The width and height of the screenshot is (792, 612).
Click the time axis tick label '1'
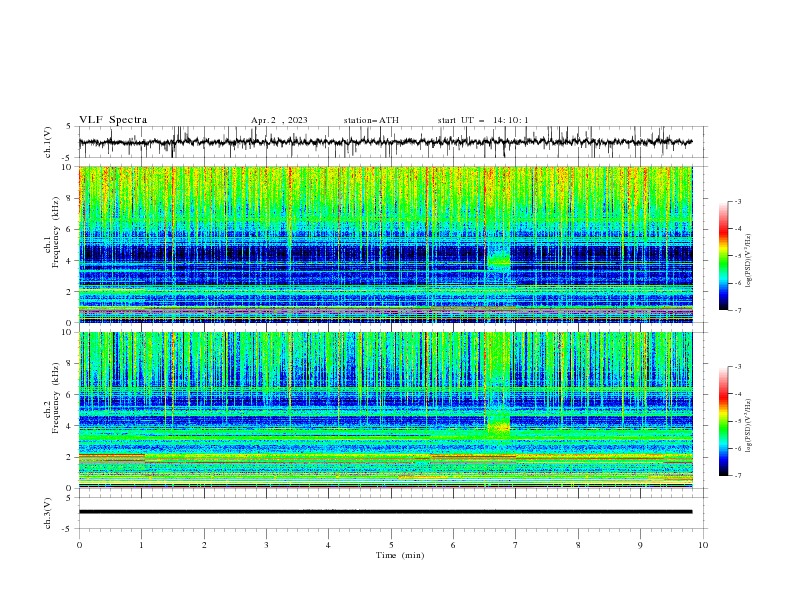141,545
